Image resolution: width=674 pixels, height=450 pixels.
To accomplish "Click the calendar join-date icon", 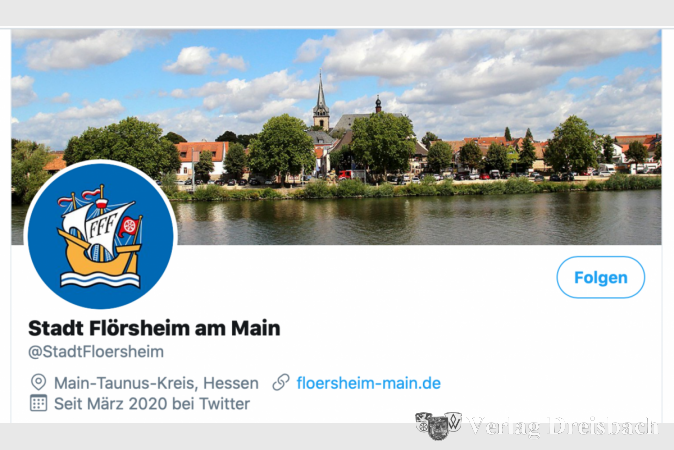I will click(38, 403).
